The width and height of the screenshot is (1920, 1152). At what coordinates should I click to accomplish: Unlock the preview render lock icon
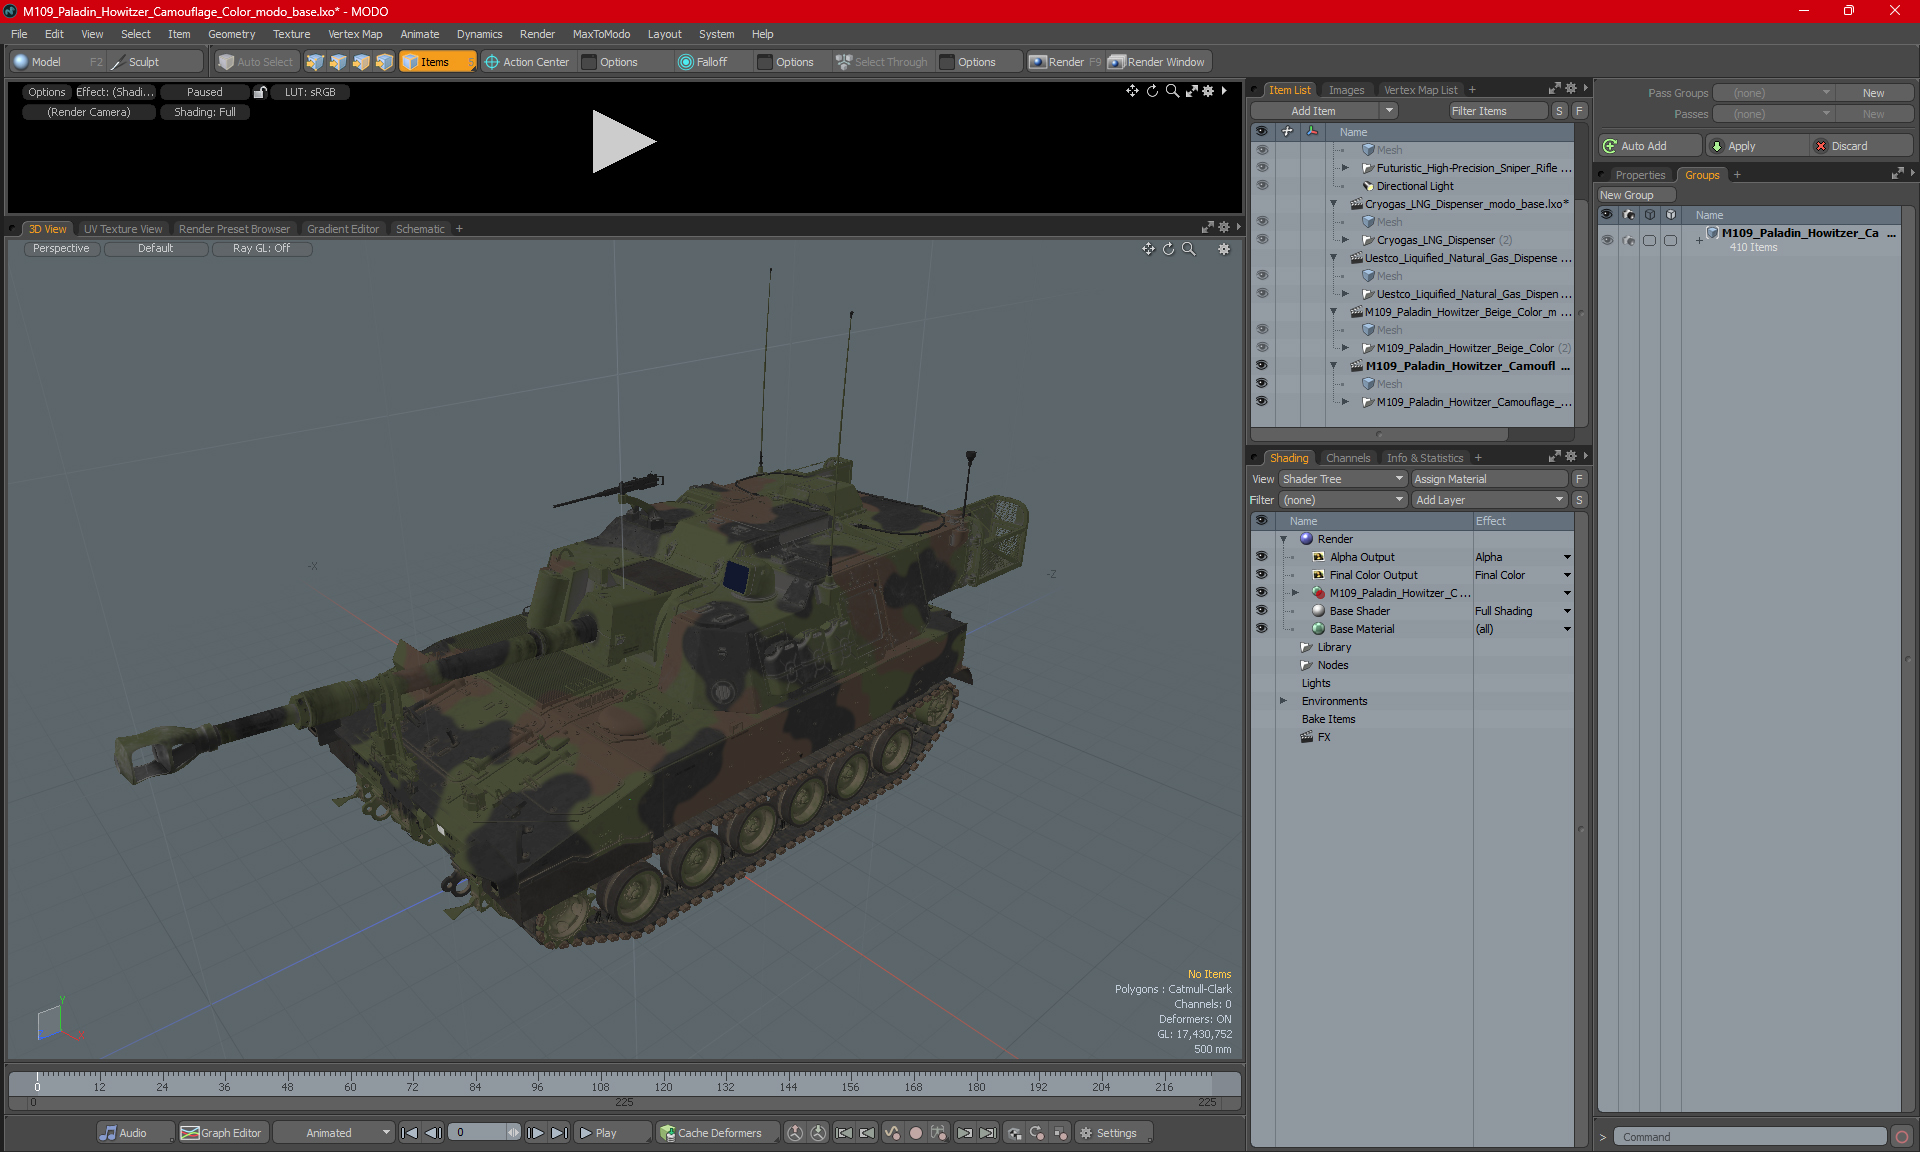pyautogui.click(x=260, y=92)
